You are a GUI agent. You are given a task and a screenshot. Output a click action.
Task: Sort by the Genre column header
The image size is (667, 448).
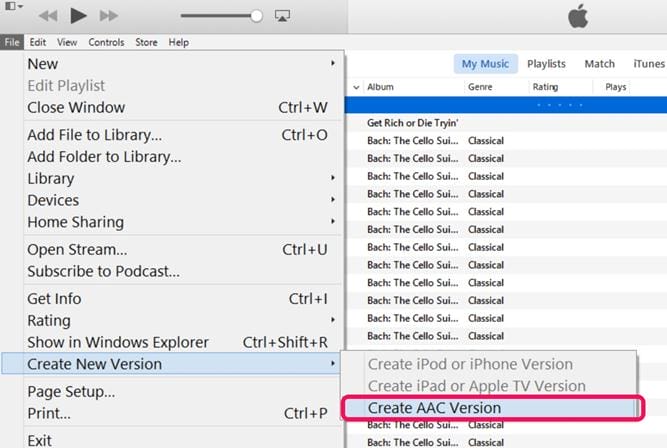click(480, 87)
